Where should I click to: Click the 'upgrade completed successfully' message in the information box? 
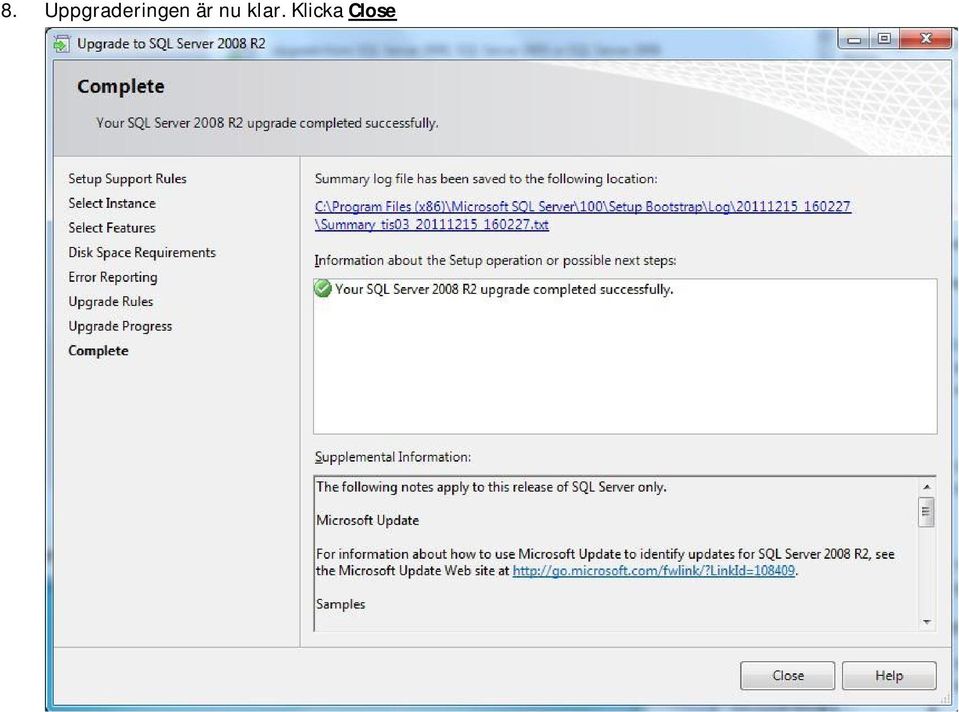504,289
